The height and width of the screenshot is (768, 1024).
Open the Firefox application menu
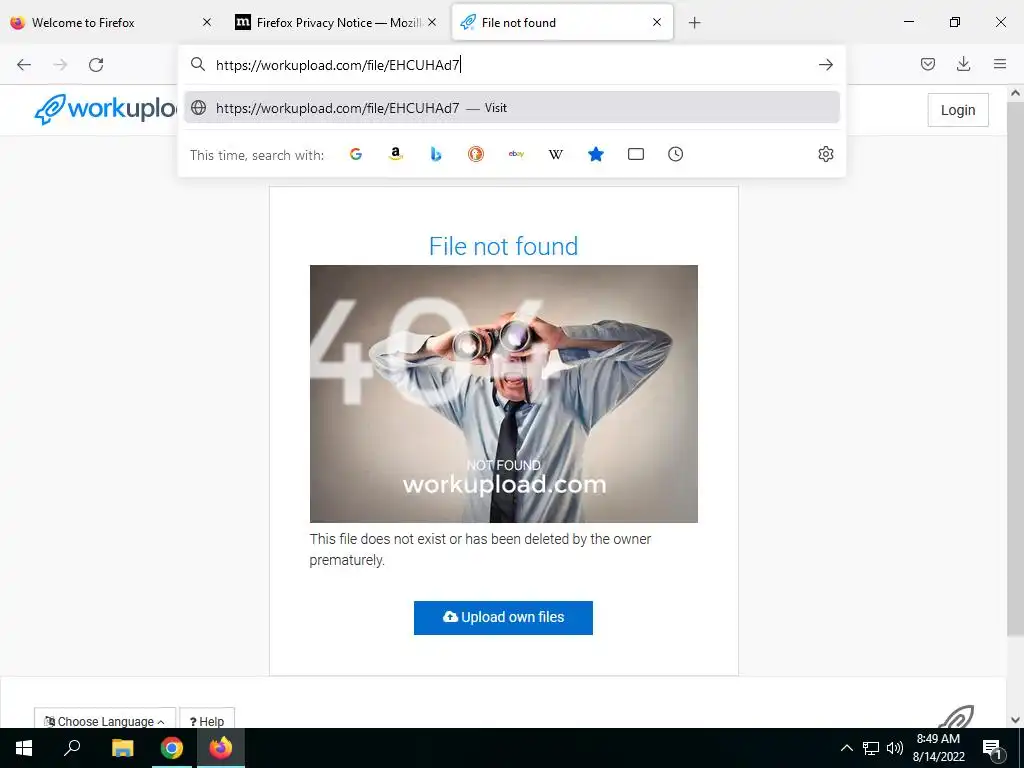[1000, 64]
